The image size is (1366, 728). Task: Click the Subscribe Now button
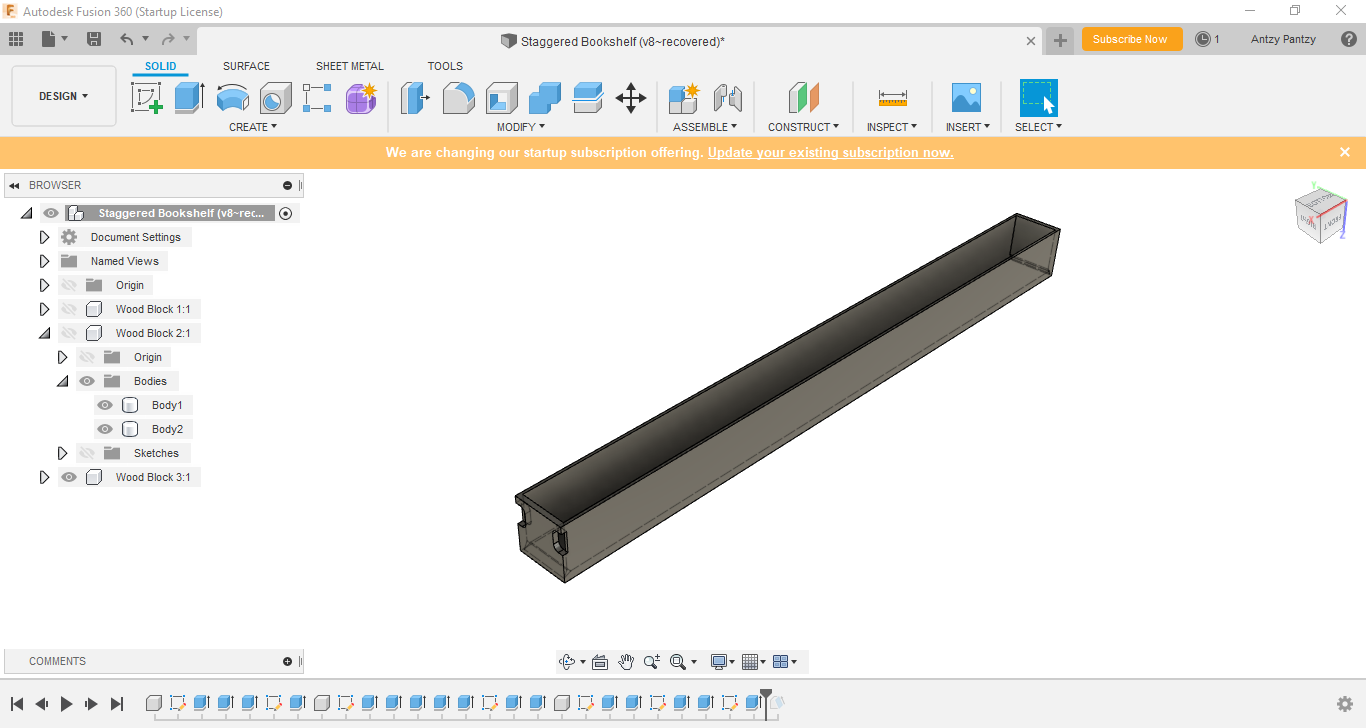1130,39
